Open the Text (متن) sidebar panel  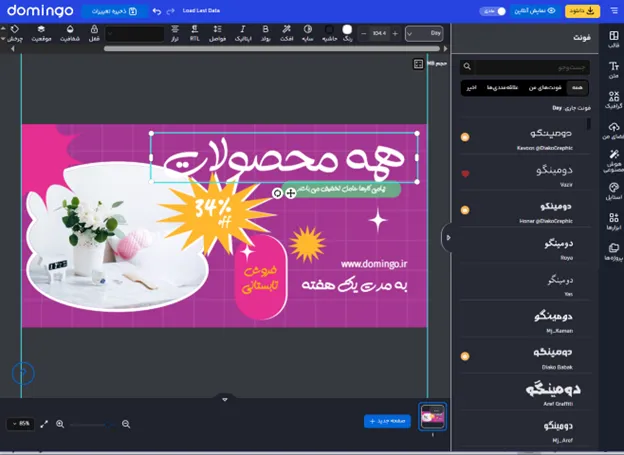point(614,70)
